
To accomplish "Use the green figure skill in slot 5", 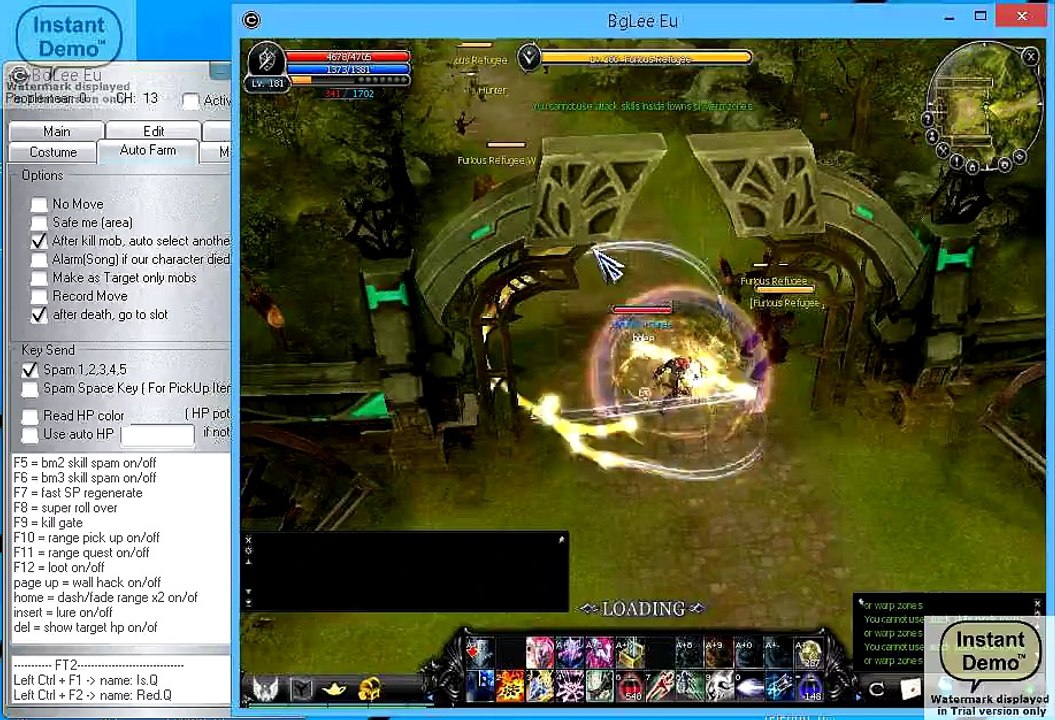I will click(599, 686).
